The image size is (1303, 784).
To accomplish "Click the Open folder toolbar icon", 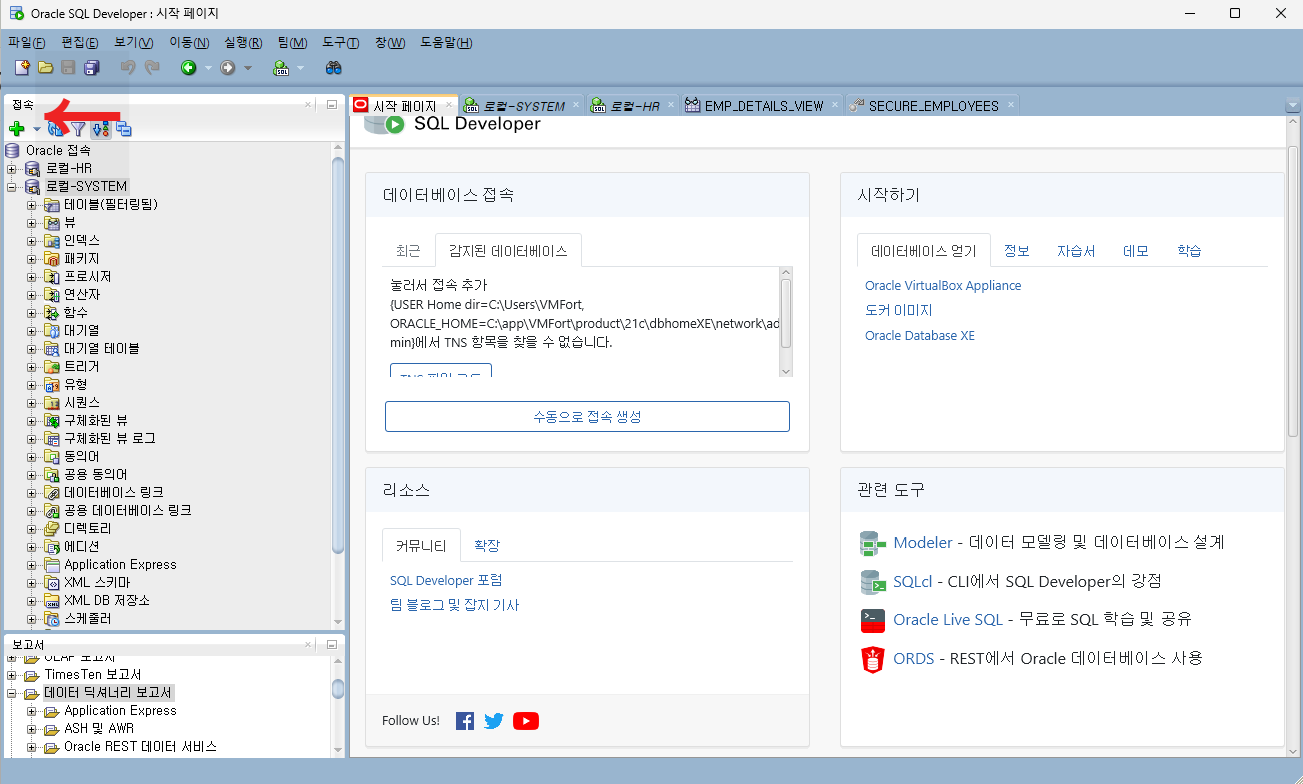I will [45, 68].
